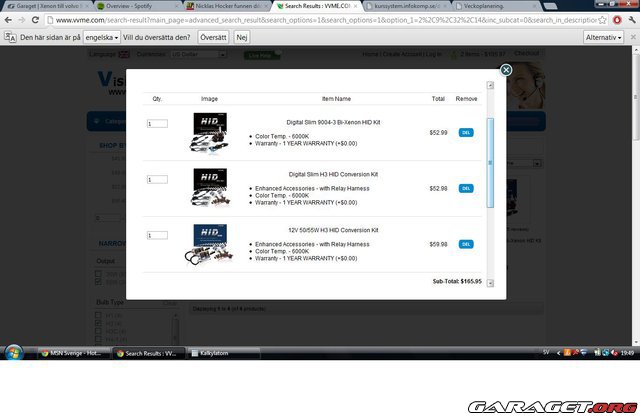Viewport: 640px width, 417px height.
Task: Click the 12V 50/55W H3 kit product image
Action: click(209, 244)
